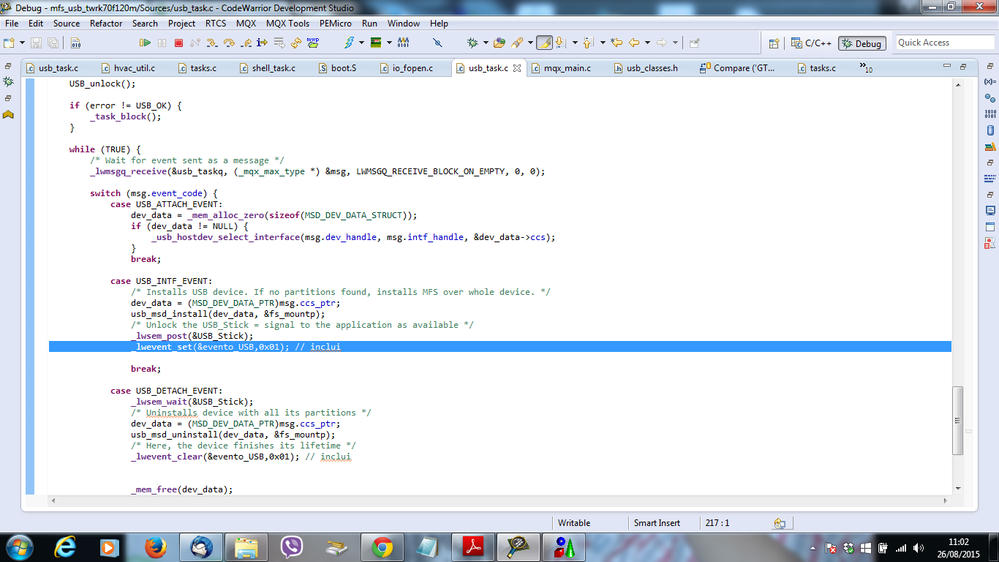This screenshot has height=562, width=999.
Task: Click the Step Return icon
Action: (245, 43)
